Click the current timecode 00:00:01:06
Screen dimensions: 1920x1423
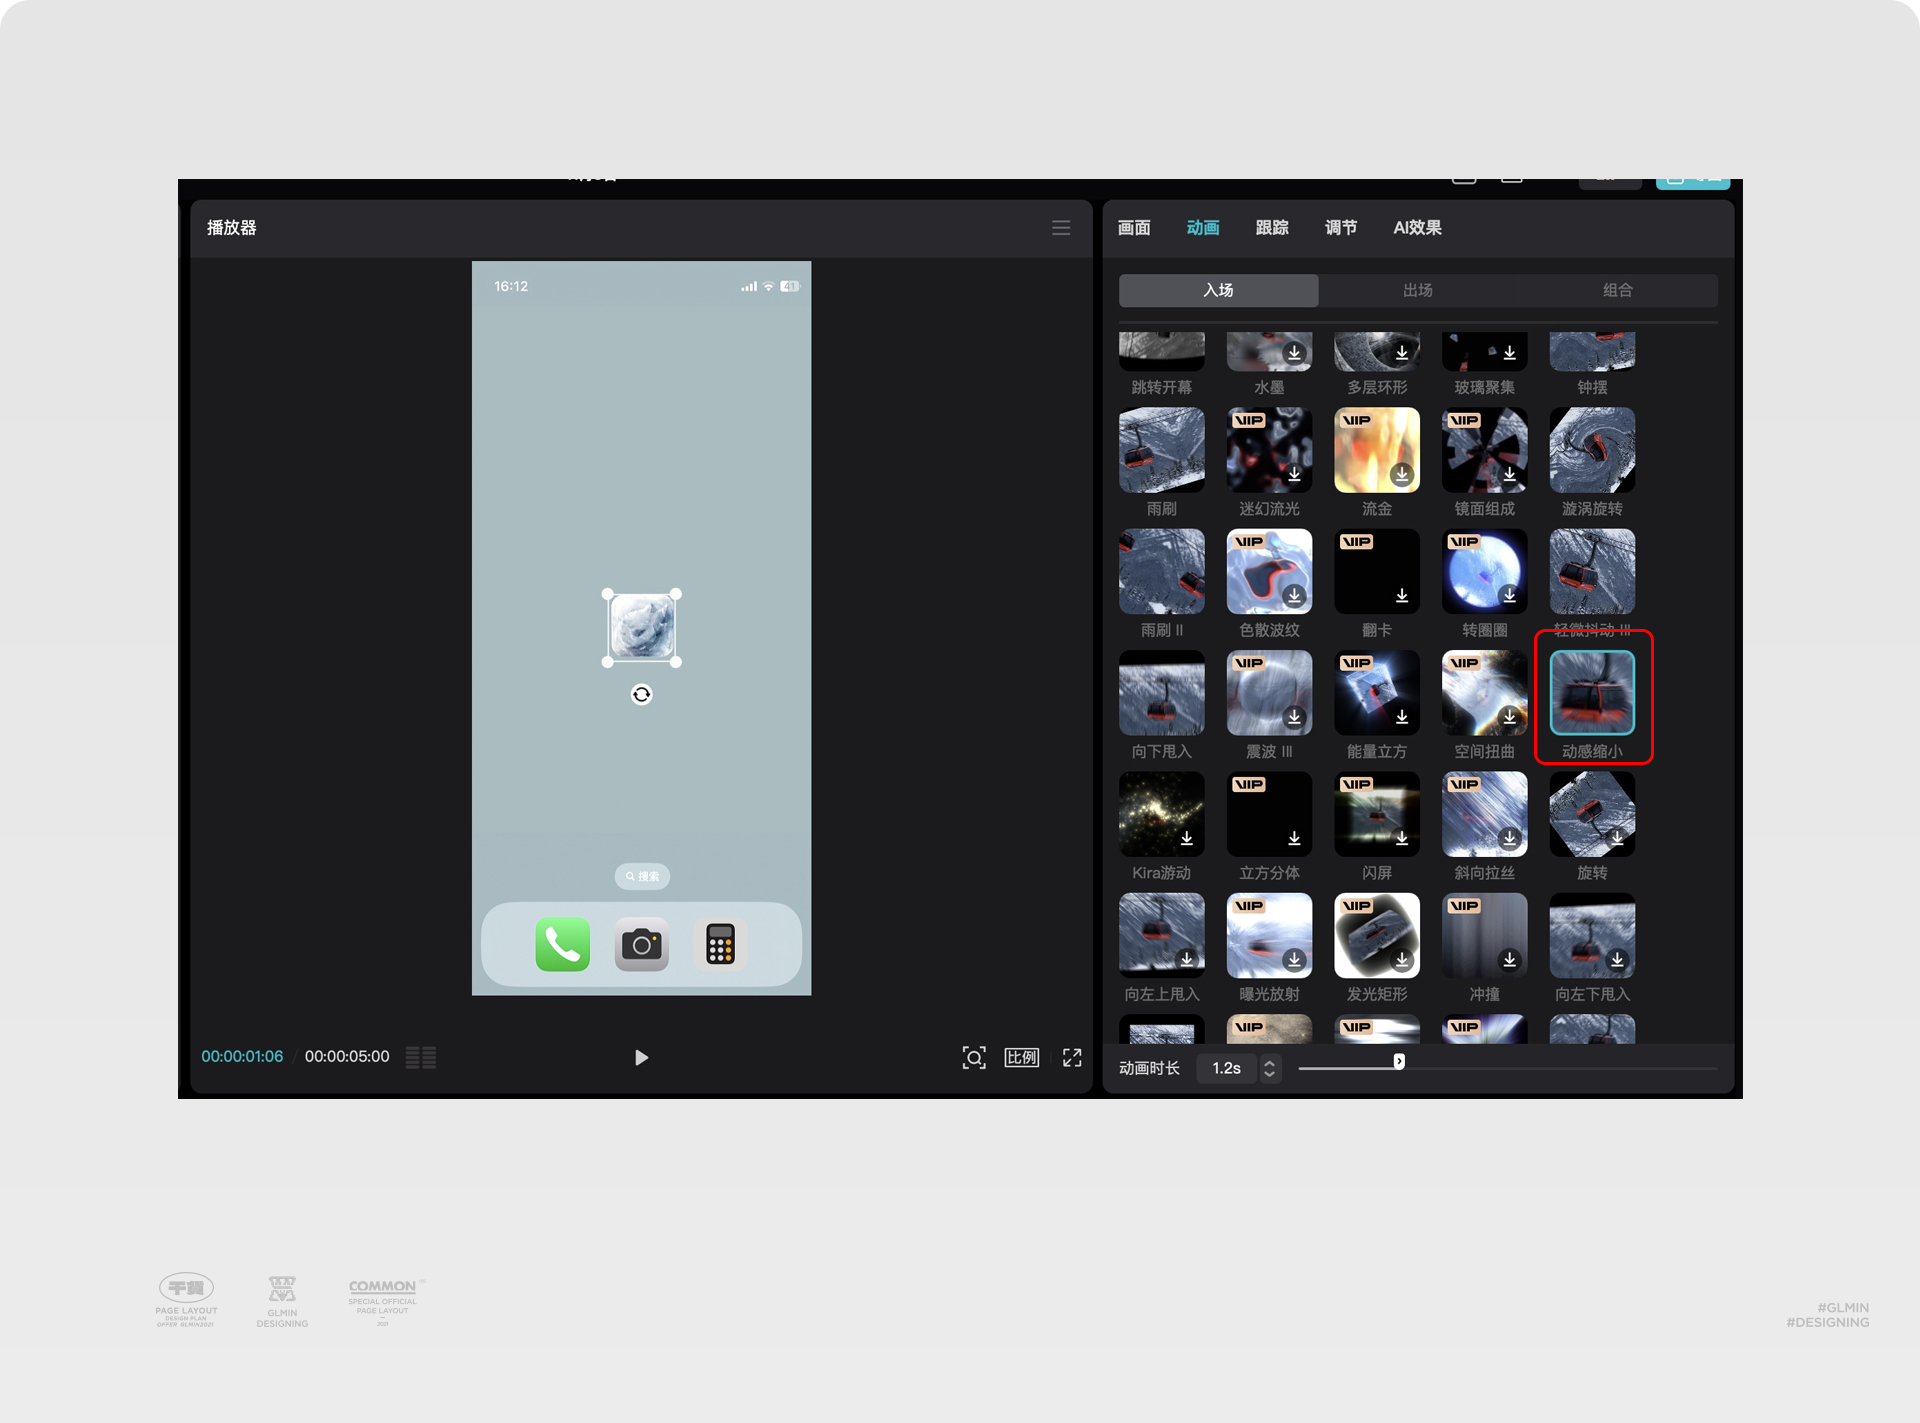tap(242, 1057)
